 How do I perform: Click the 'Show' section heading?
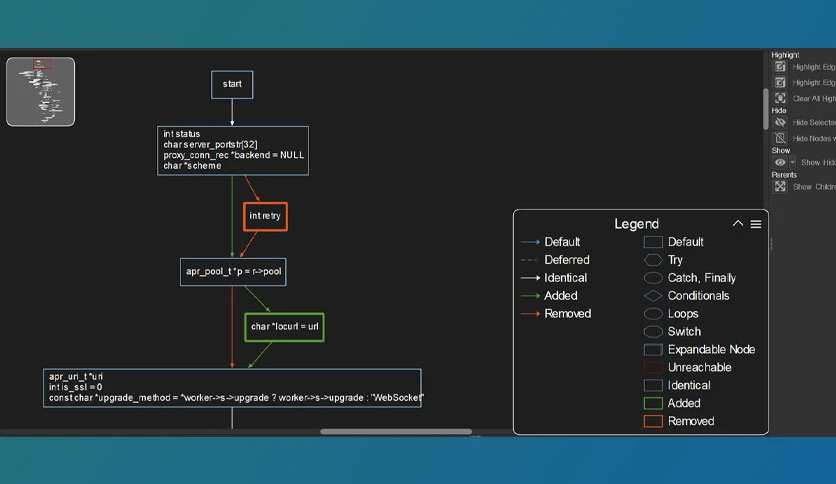click(781, 150)
